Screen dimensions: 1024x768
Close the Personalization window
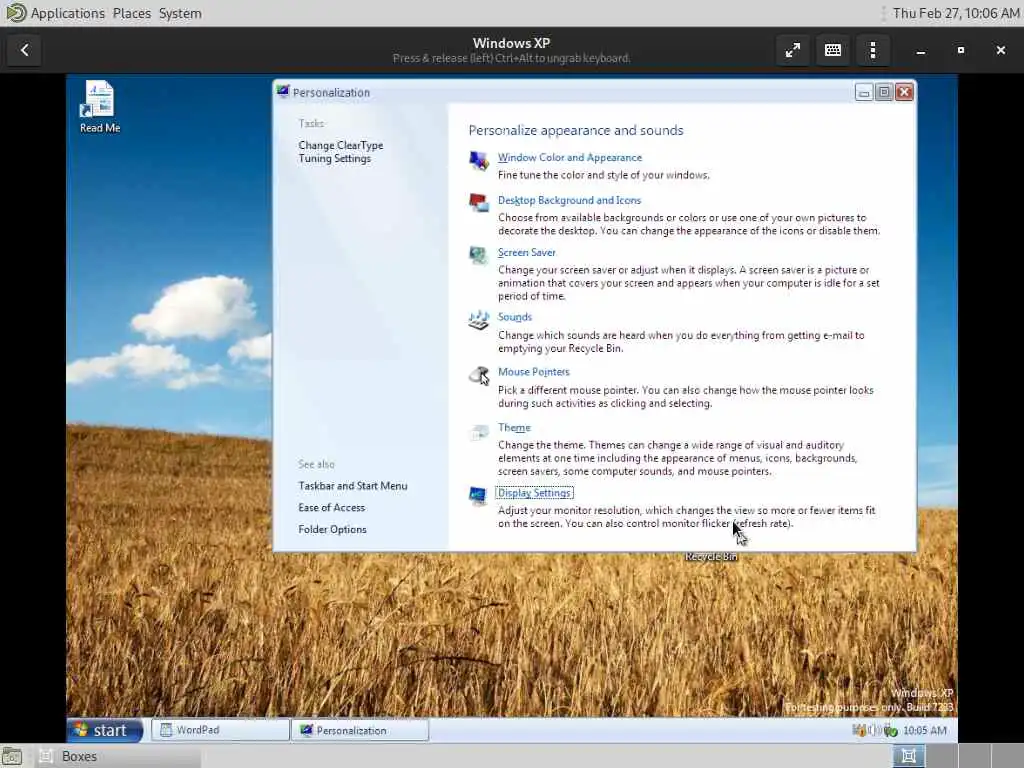click(x=904, y=93)
